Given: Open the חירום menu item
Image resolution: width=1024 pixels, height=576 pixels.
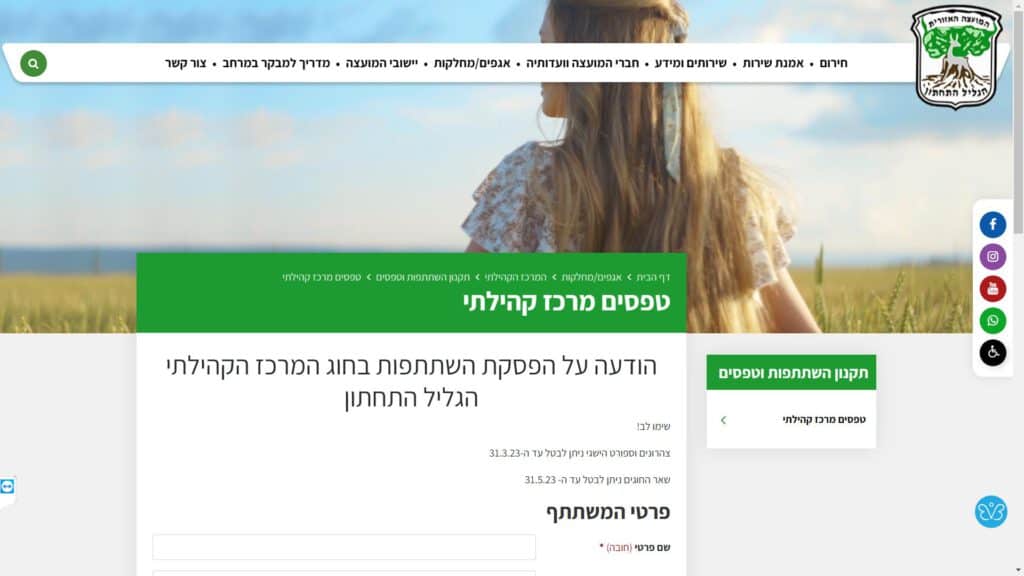Looking at the screenshot, I should (x=833, y=63).
